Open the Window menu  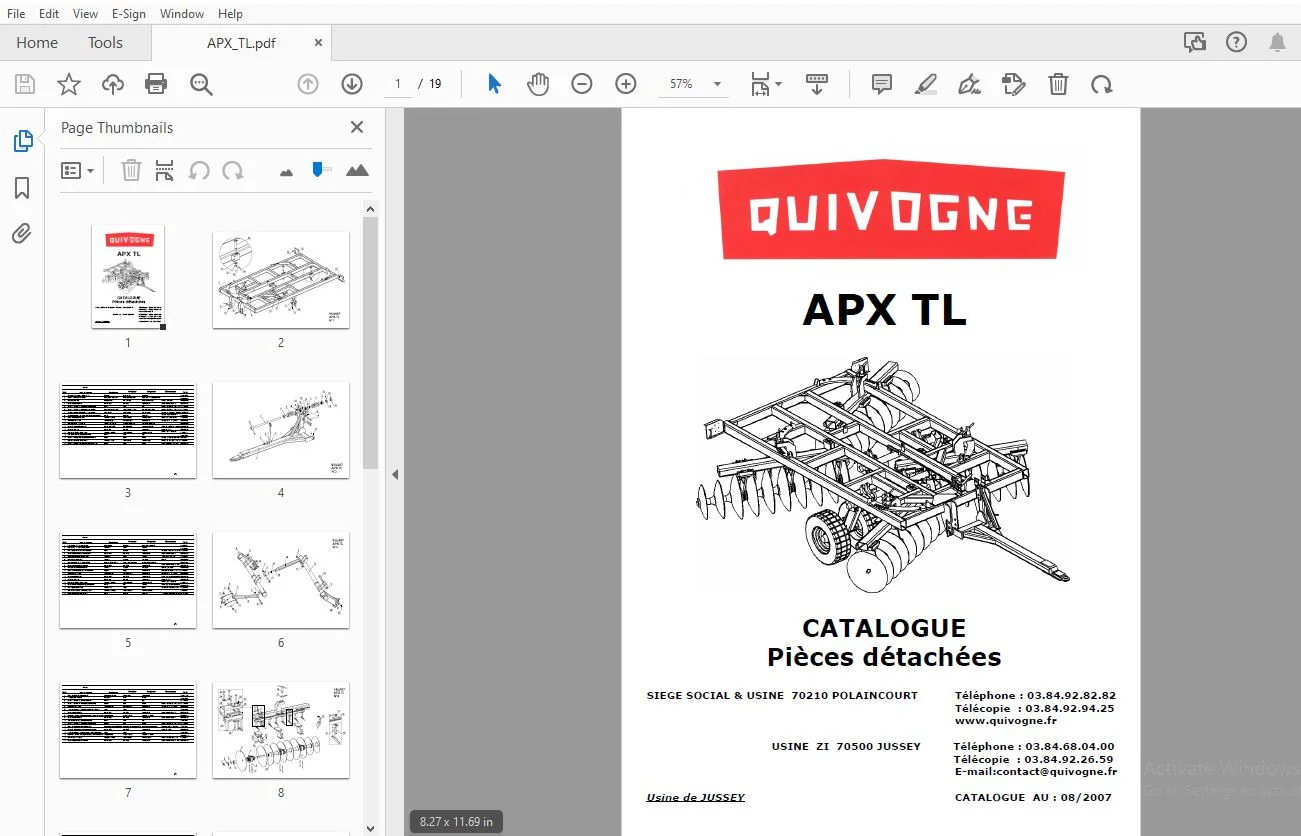pyautogui.click(x=182, y=13)
